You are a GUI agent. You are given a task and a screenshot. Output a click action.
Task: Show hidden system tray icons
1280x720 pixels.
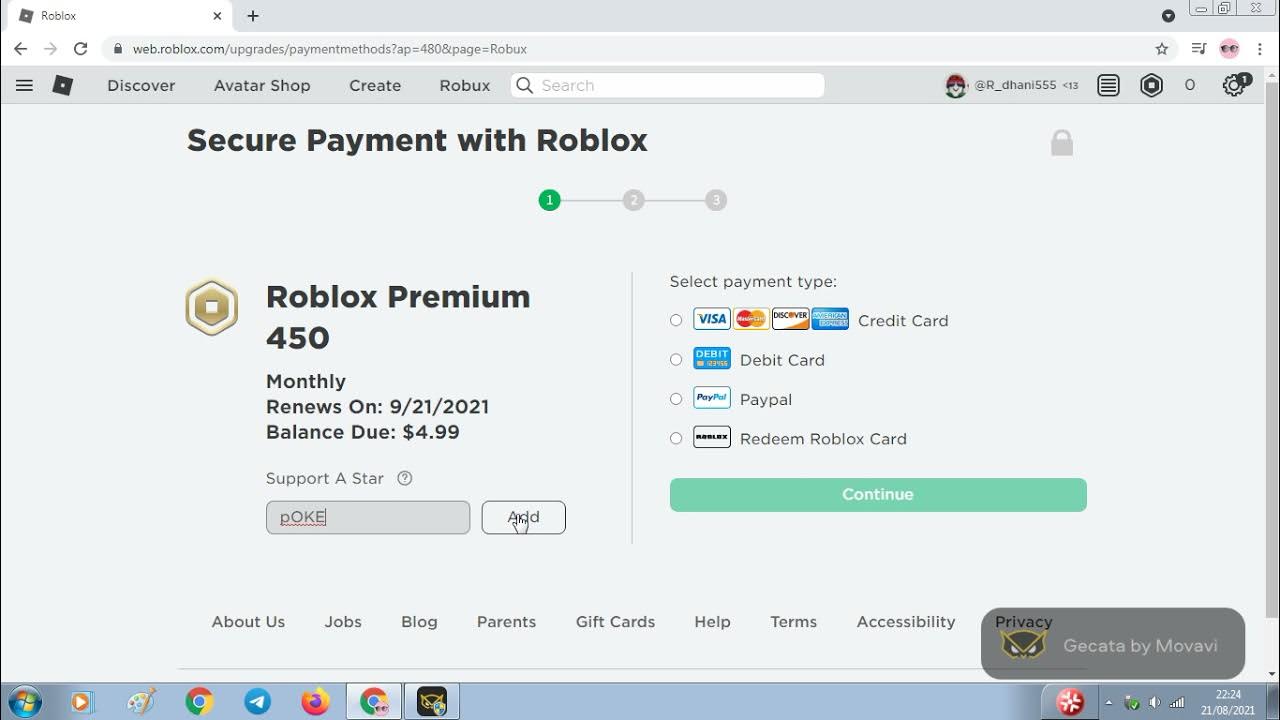[x=1108, y=702]
